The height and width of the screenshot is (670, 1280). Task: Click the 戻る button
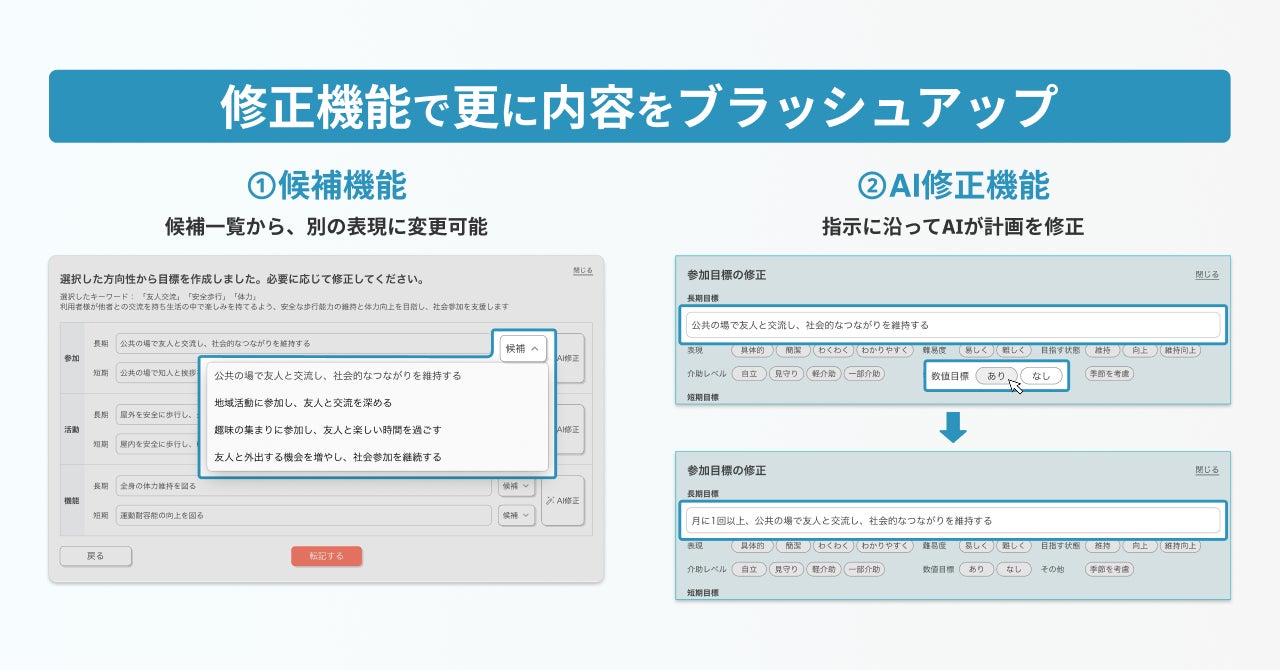pos(95,556)
